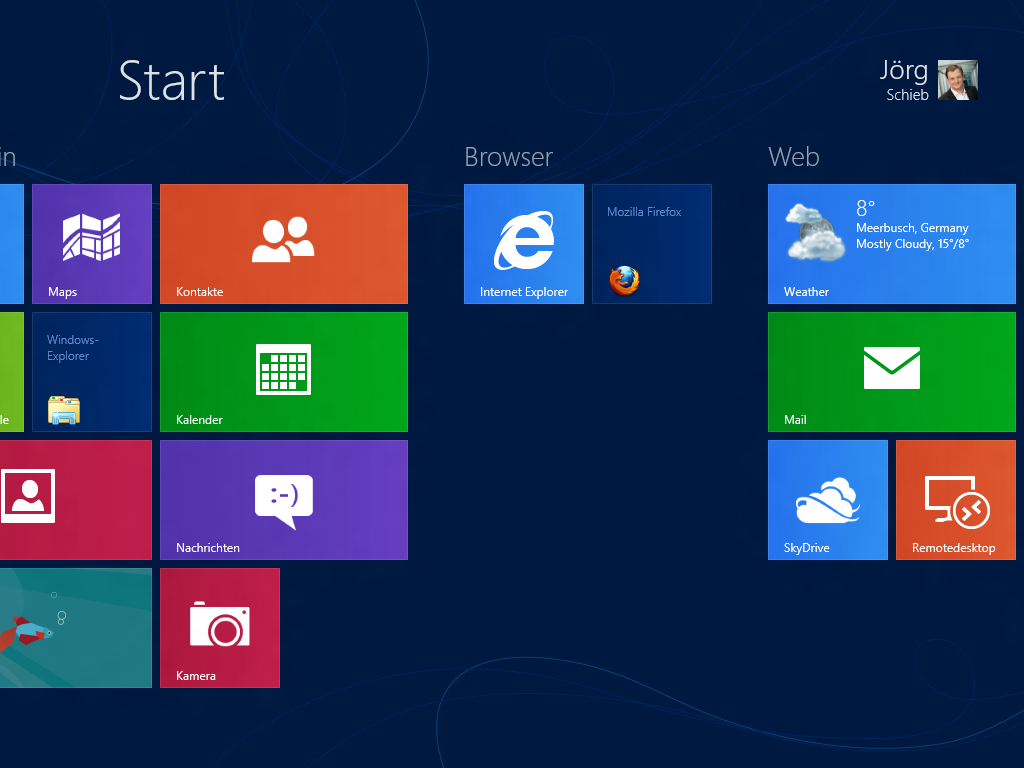Select the Web group heading
This screenshot has width=1024, height=768.
pyautogui.click(x=794, y=157)
